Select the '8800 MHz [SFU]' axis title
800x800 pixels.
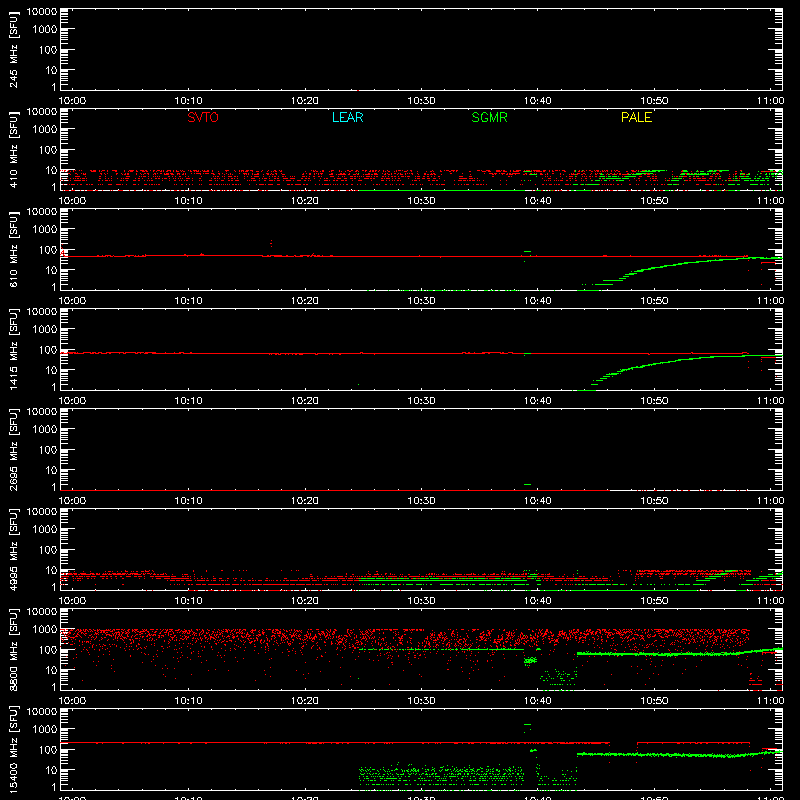pos(13,650)
